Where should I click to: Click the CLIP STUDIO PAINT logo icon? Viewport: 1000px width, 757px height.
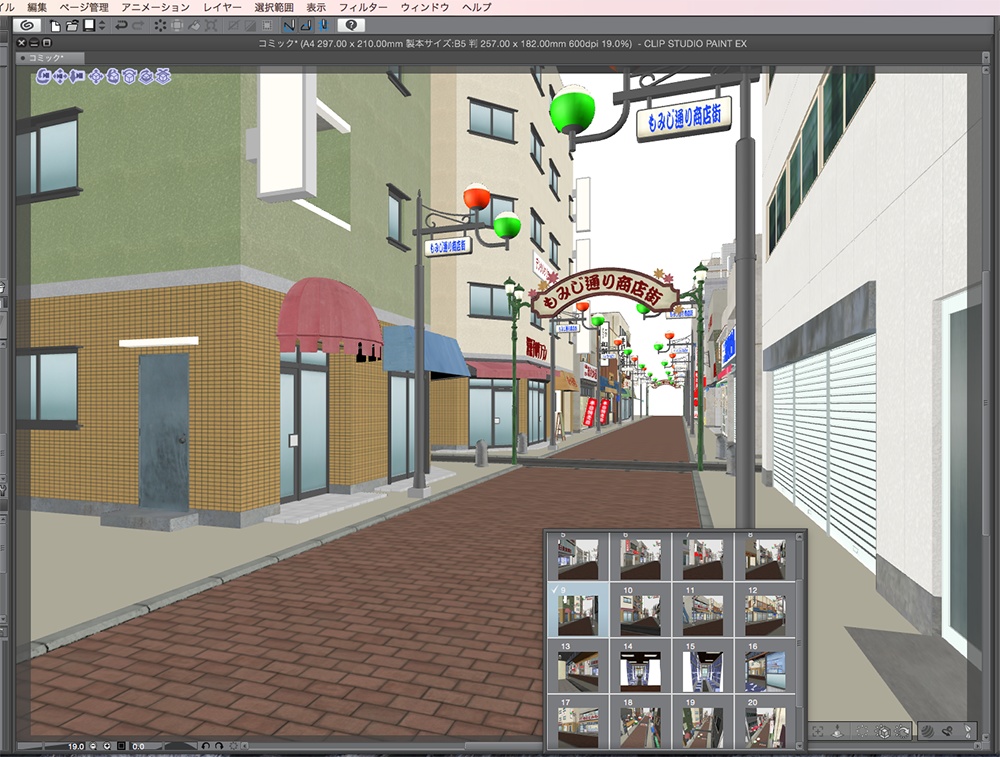[x=26, y=25]
